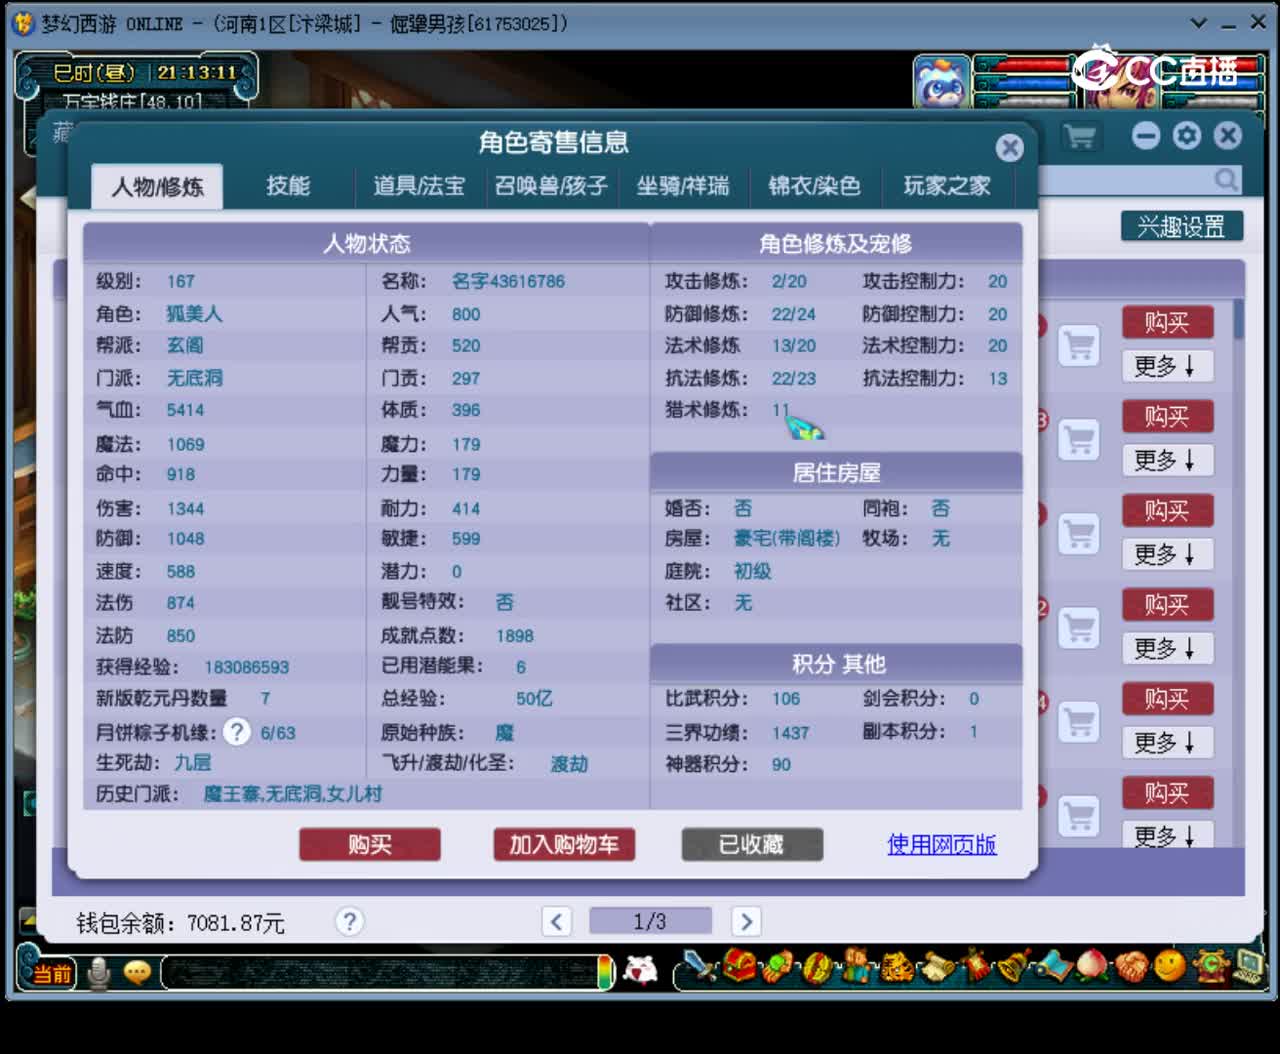Screen dimensions: 1280x1054
Task: Open the computer system icon
Action: [x=1248, y=966]
